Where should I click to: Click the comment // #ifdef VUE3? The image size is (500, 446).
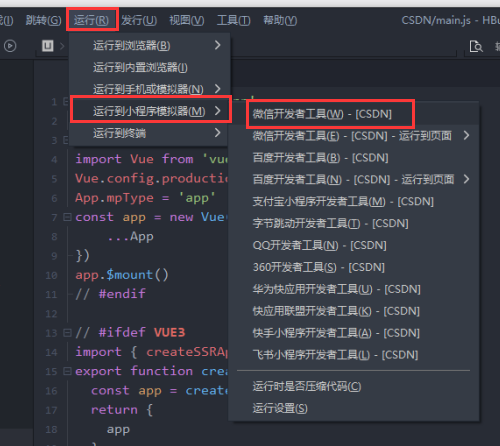coord(130,332)
